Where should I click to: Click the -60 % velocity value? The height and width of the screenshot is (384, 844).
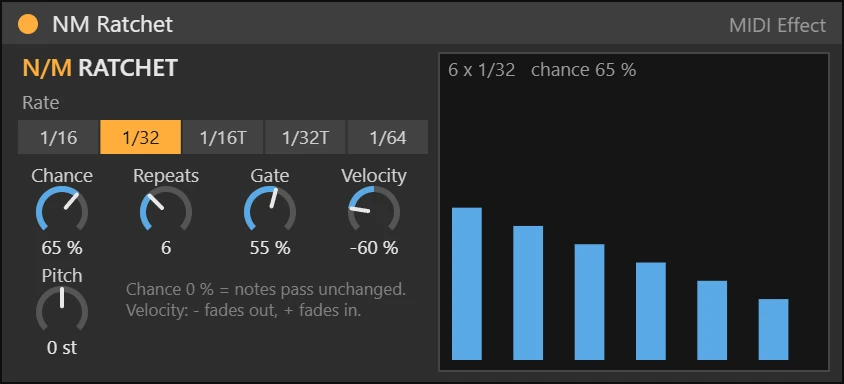[374, 248]
